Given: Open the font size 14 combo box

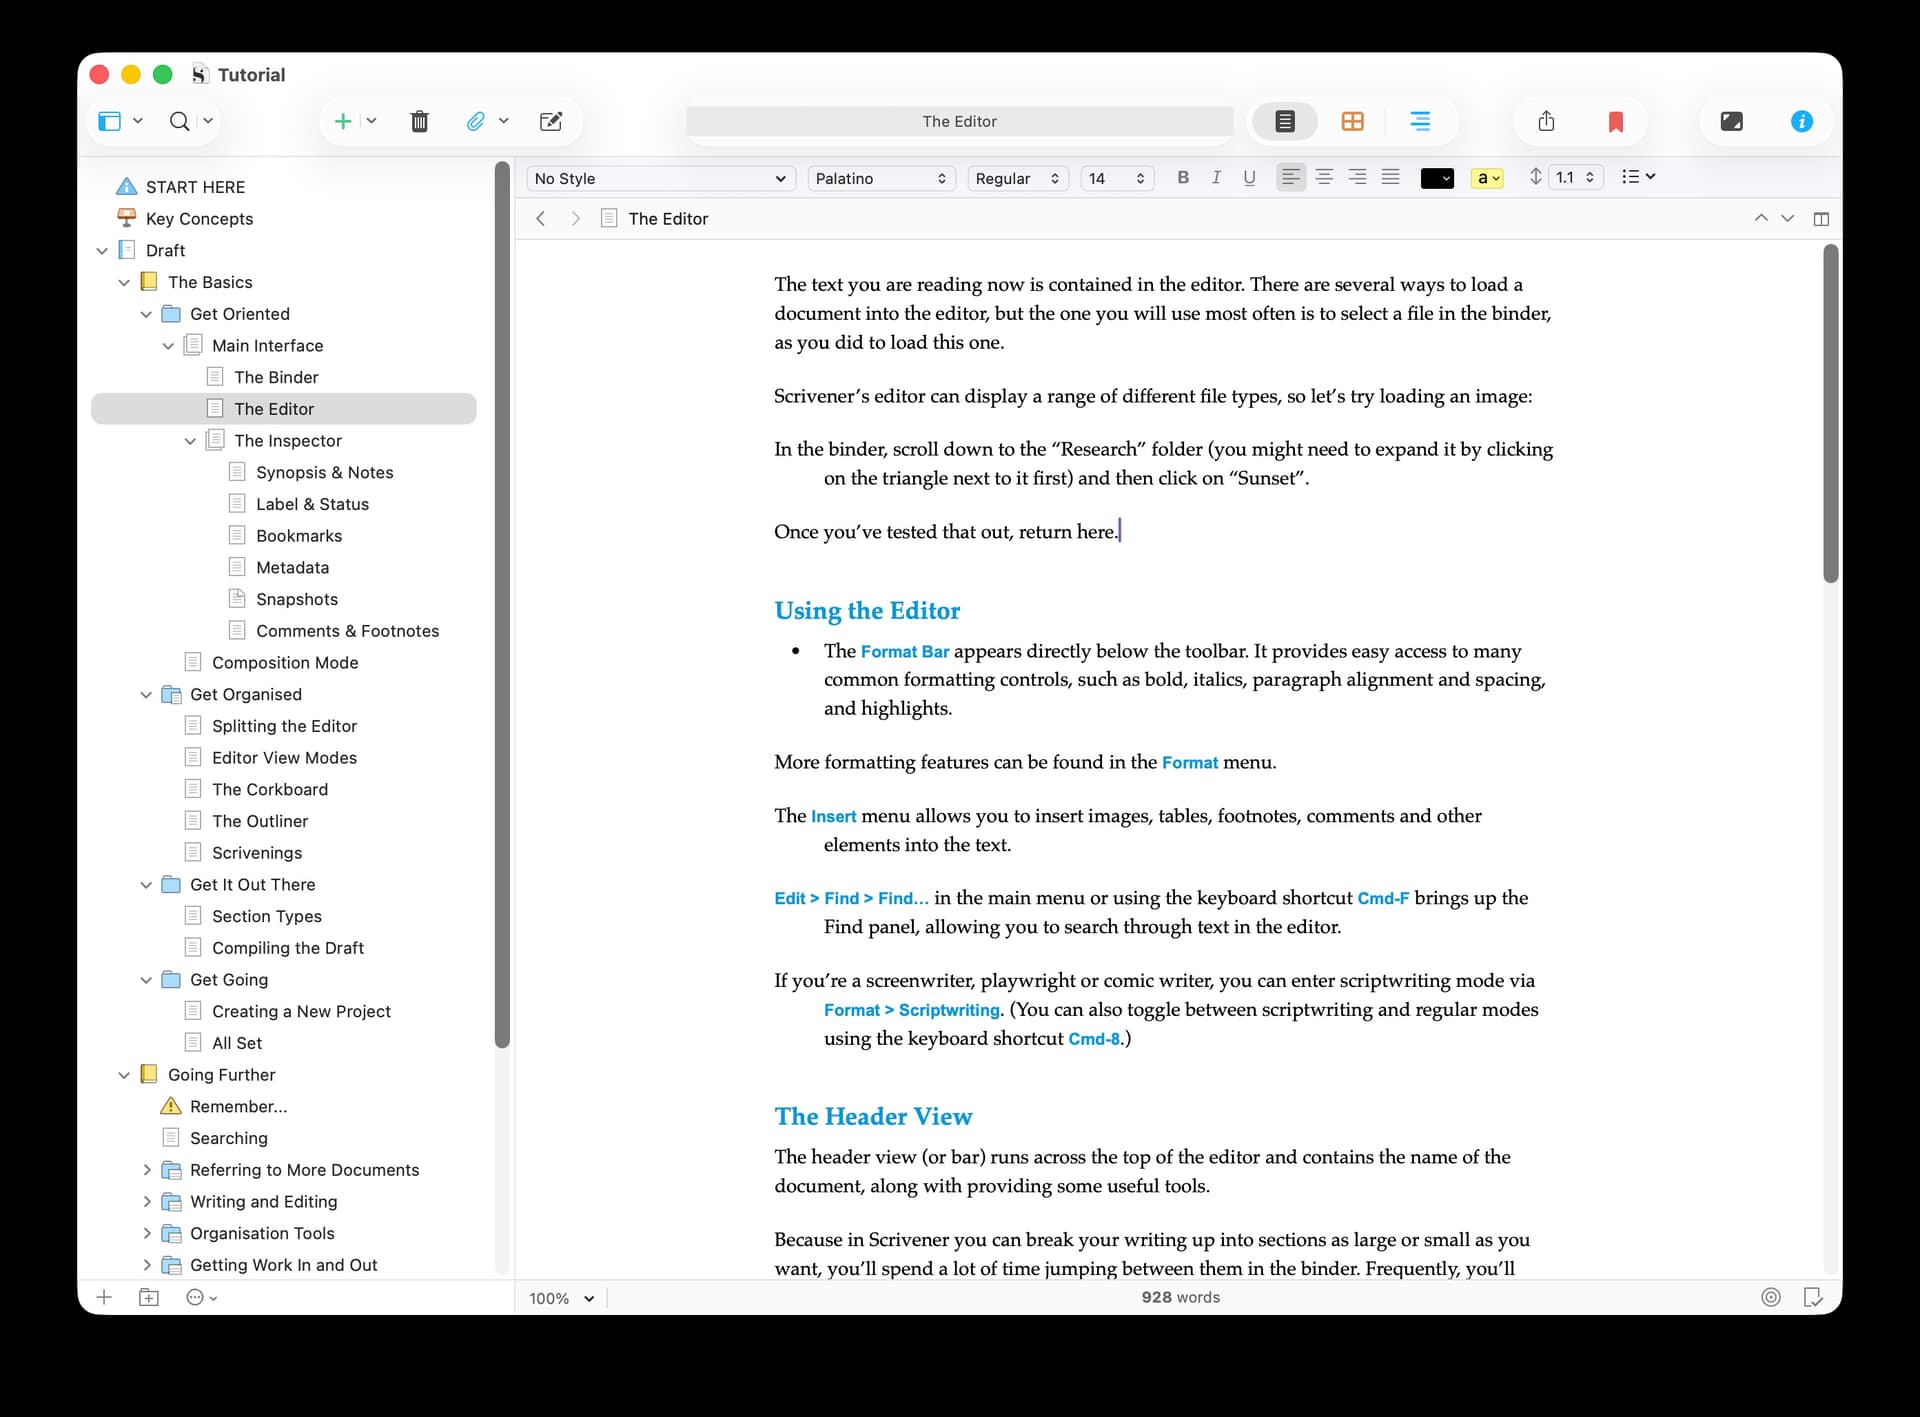Looking at the screenshot, I should 1117,178.
